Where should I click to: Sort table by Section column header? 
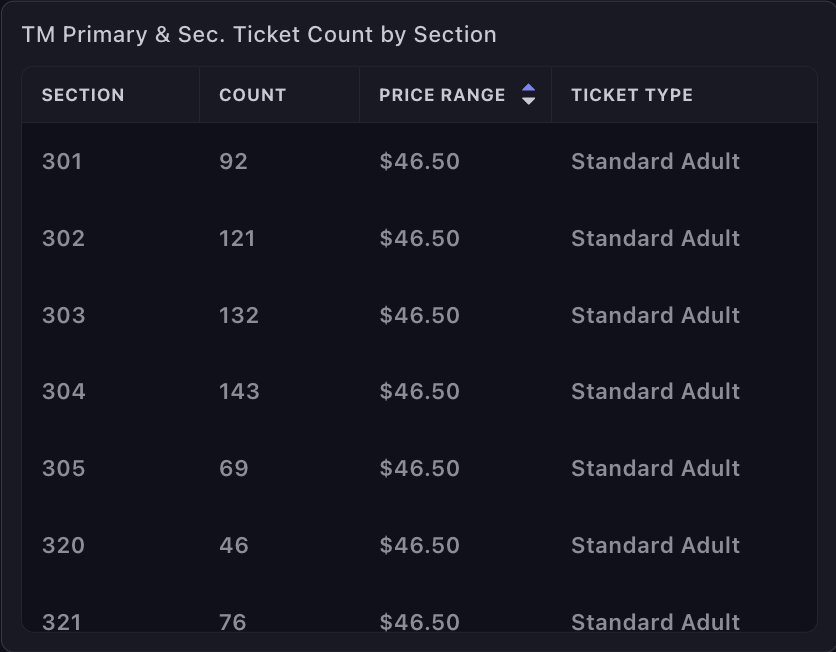[83, 95]
